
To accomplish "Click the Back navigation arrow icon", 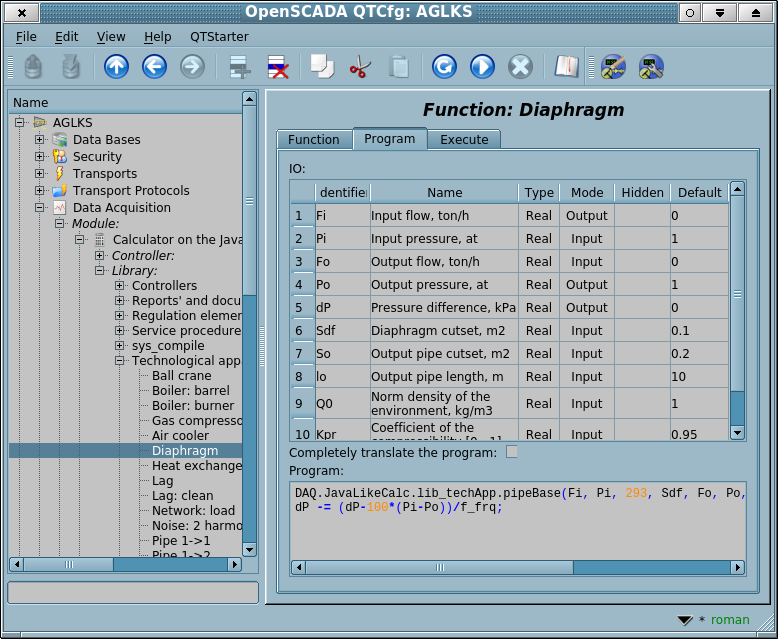I will (x=154, y=67).
